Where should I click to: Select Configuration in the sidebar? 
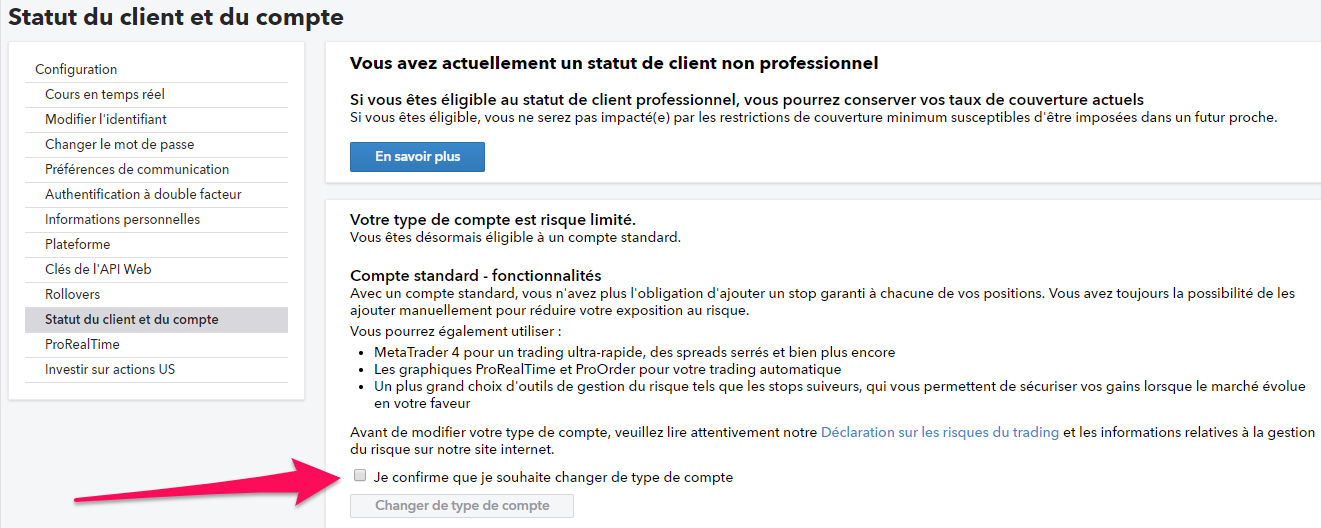tap(76, 69)
